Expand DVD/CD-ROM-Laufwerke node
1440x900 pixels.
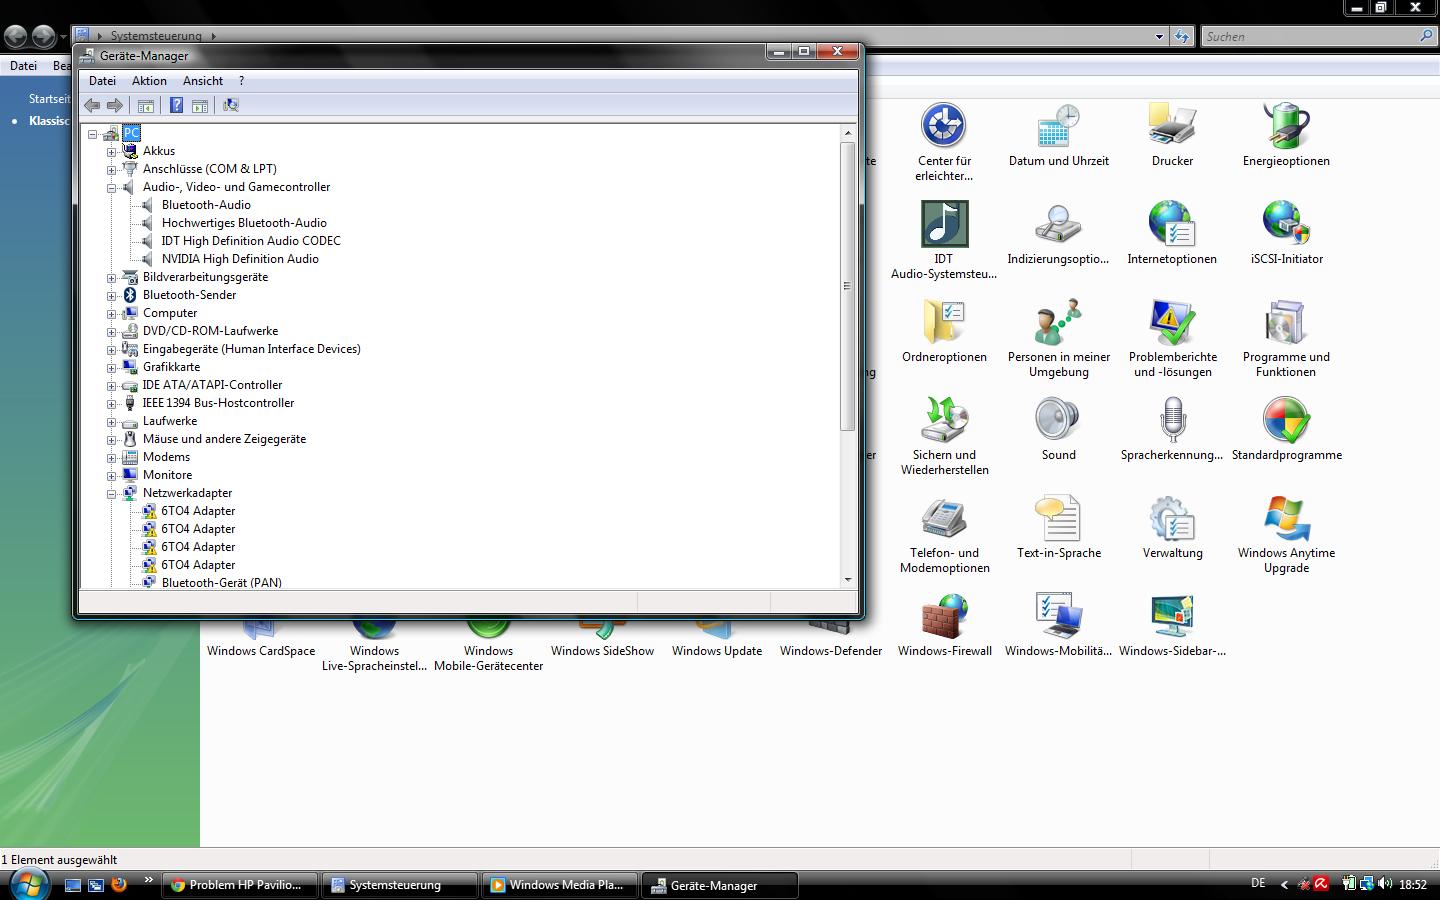(112, 331)
